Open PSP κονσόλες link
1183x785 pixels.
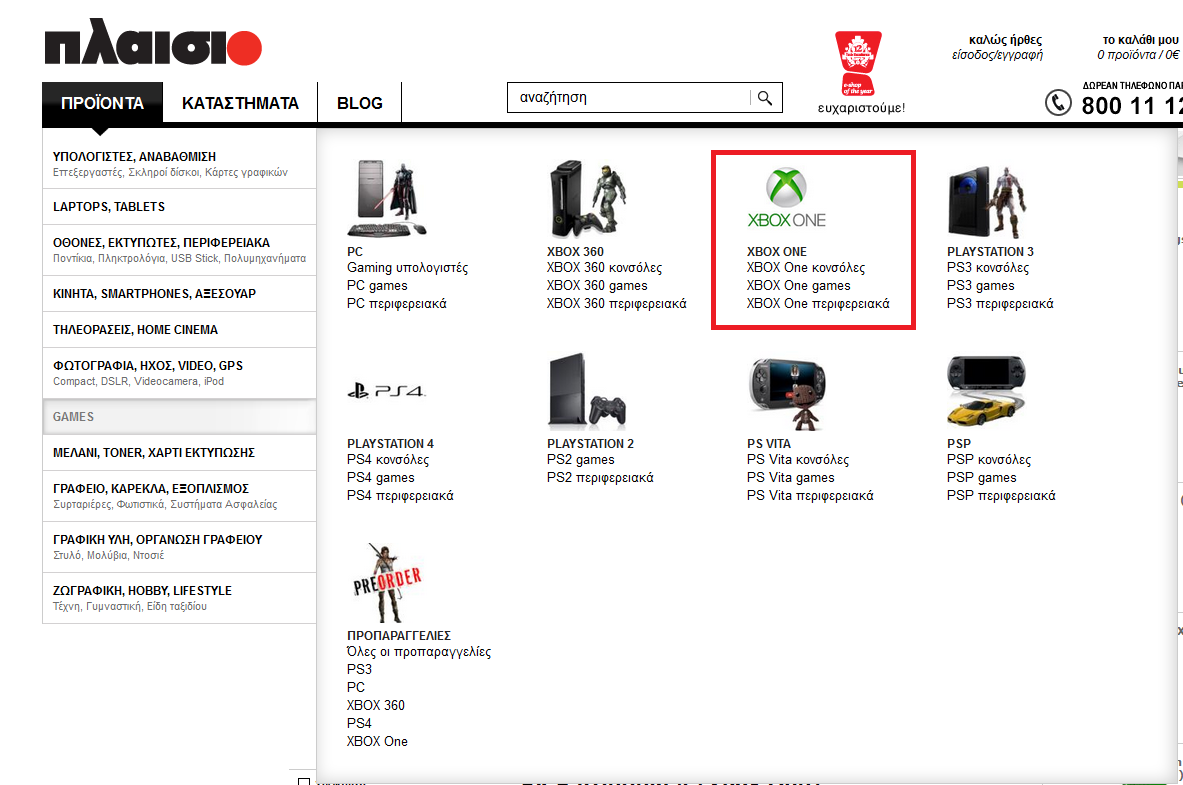tap(989, 460)
